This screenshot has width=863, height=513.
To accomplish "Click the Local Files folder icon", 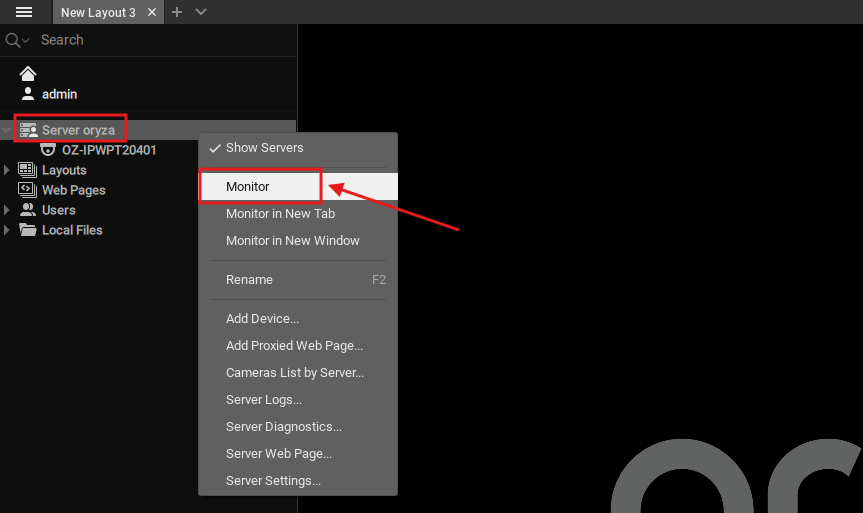I will click(28, 230).
